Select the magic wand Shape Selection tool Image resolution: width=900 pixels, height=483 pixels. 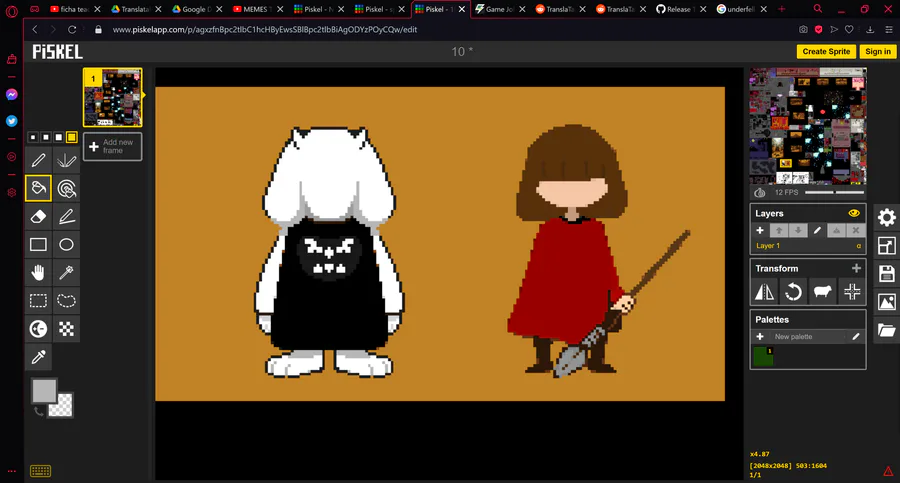(x=67, y=273)
